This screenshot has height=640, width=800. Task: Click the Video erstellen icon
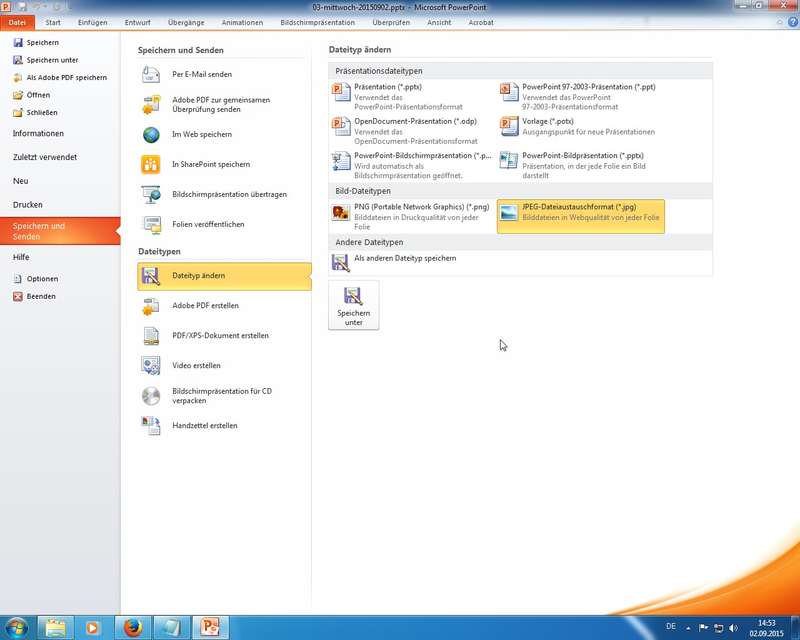151,365
